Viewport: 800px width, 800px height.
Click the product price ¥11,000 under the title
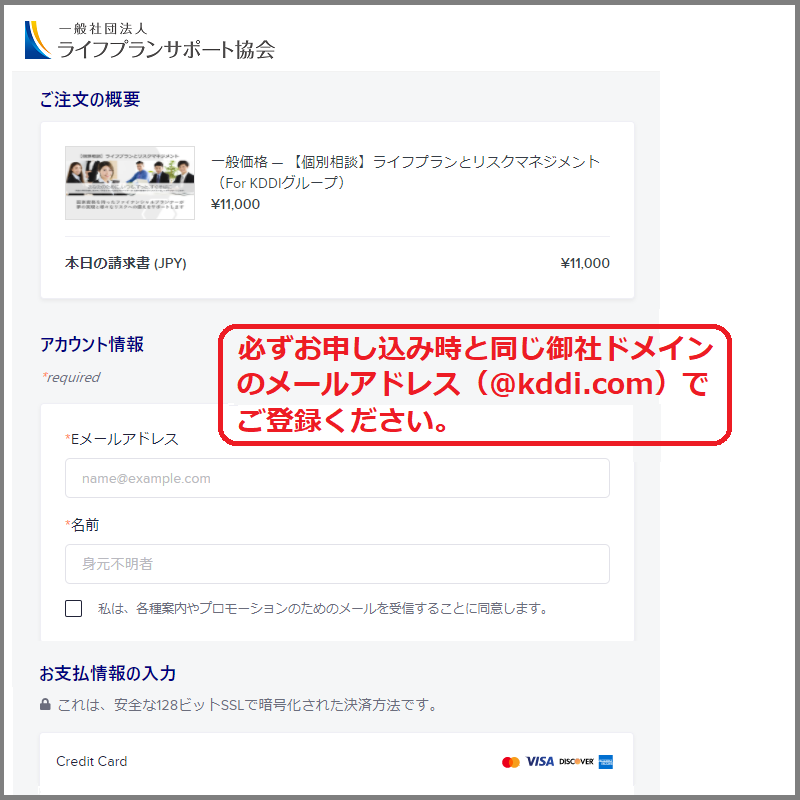click(x=236, y=204)
